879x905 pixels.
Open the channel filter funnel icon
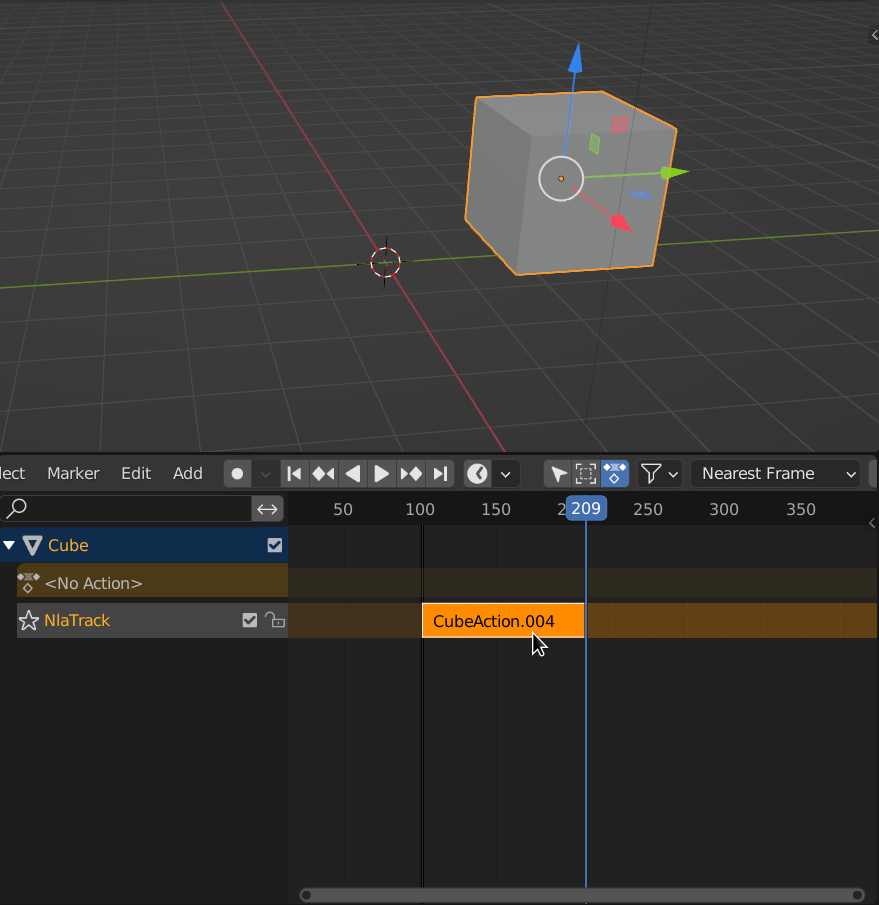tap(652, 473)
